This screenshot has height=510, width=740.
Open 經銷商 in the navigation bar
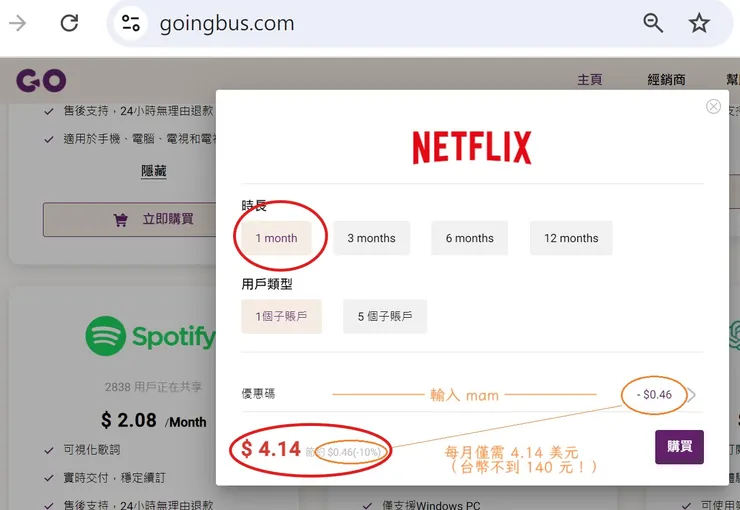click(666, 80)
